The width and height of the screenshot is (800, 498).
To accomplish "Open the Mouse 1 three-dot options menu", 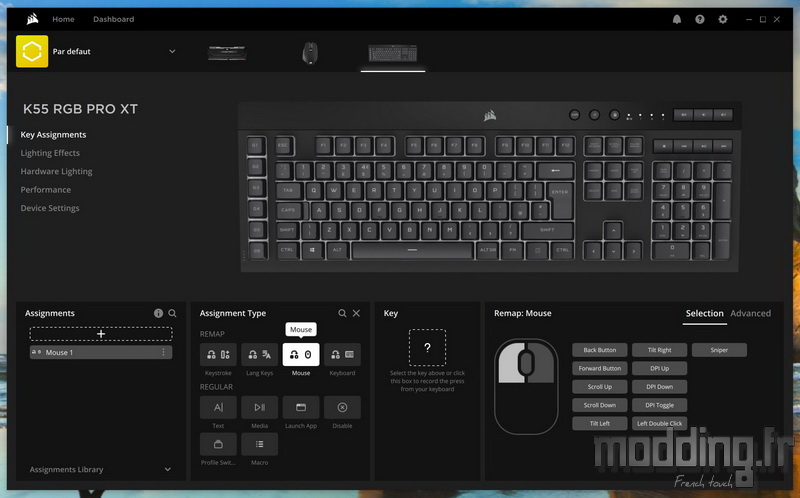I will click(163, 353).
